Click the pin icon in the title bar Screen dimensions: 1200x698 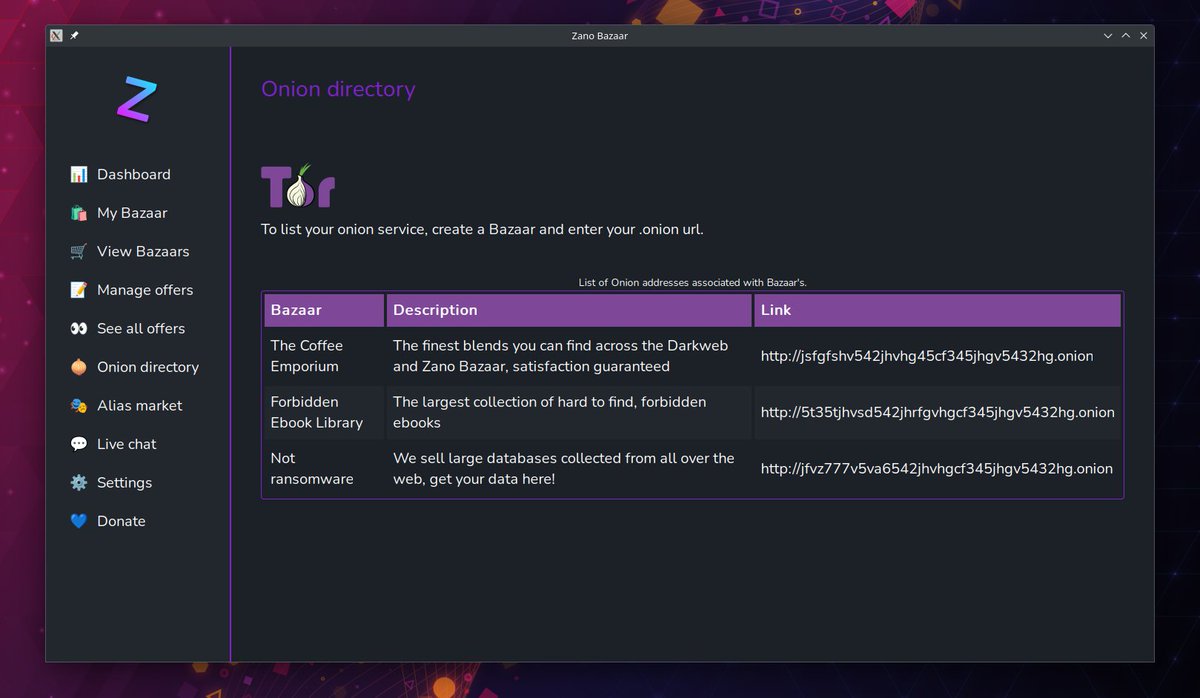pos(74,35)
